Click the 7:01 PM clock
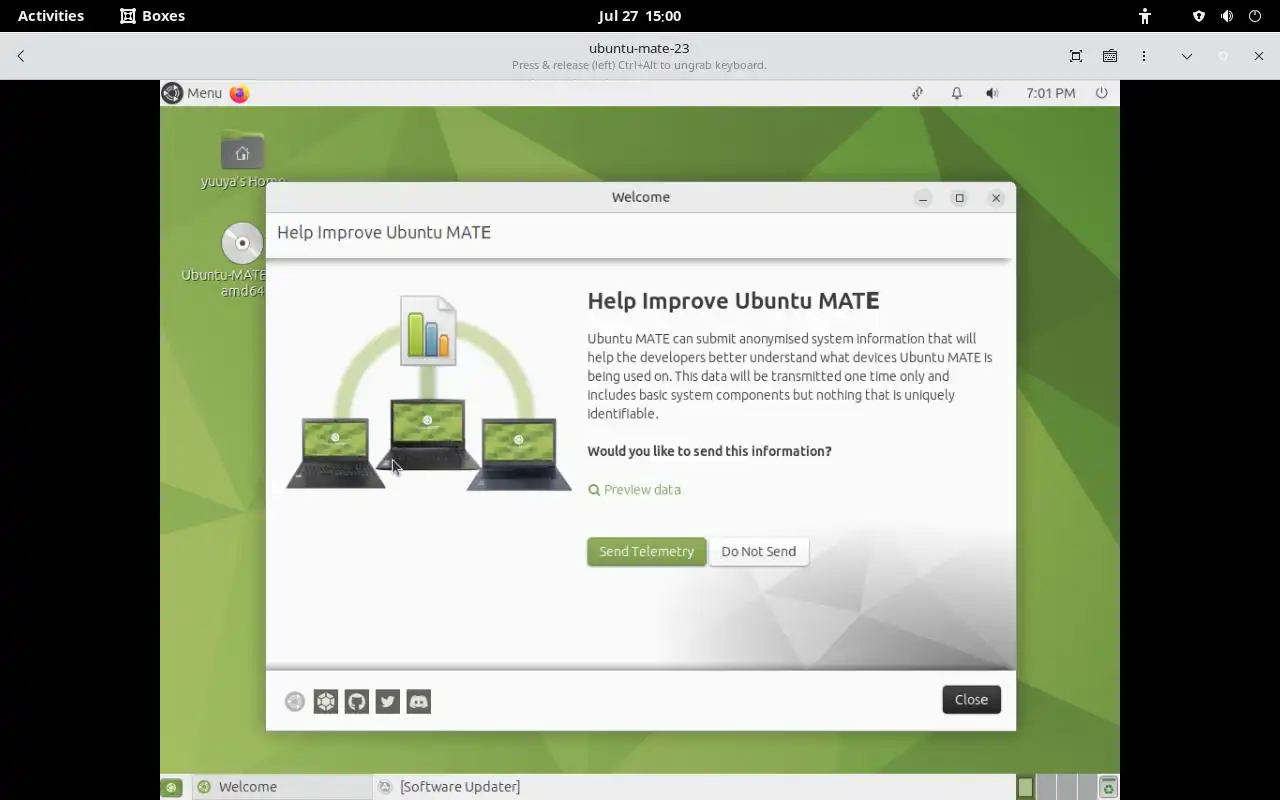The width and height of the screenshot is (1280, 800). click(1051, 93)
